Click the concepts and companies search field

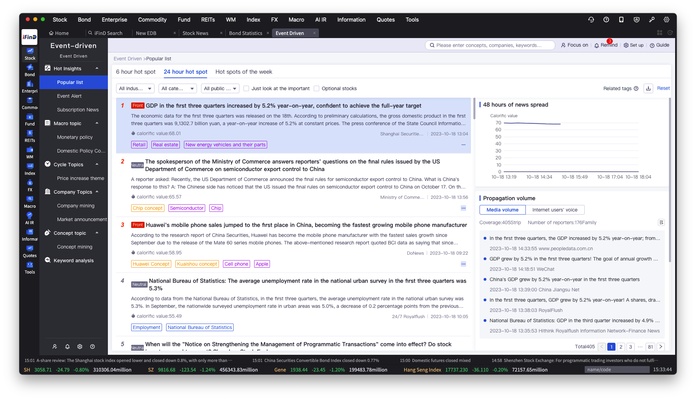pyautogui.click(x=490, y=45)
